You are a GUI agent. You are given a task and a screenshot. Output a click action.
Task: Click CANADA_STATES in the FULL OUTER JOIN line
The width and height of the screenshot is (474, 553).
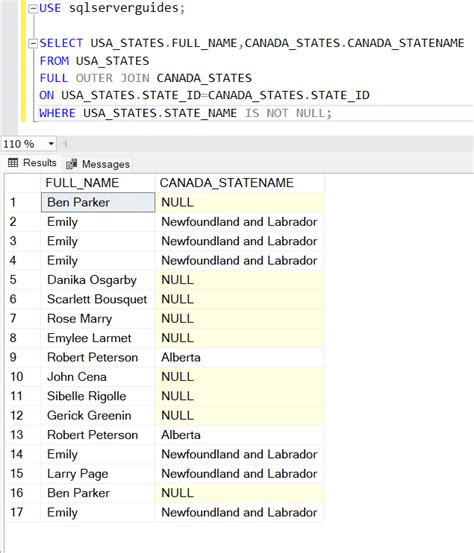pyautogui.click(x=204, y=78)
